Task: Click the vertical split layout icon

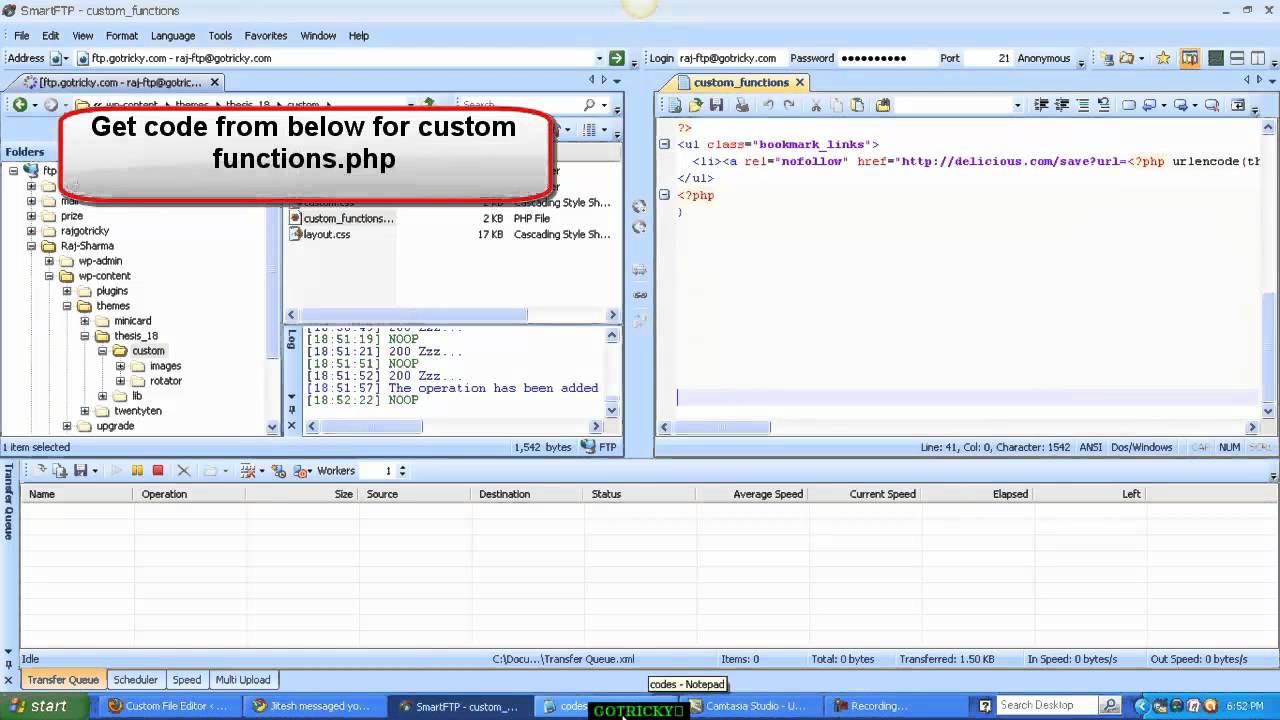Action: [x=1259, y=58]
